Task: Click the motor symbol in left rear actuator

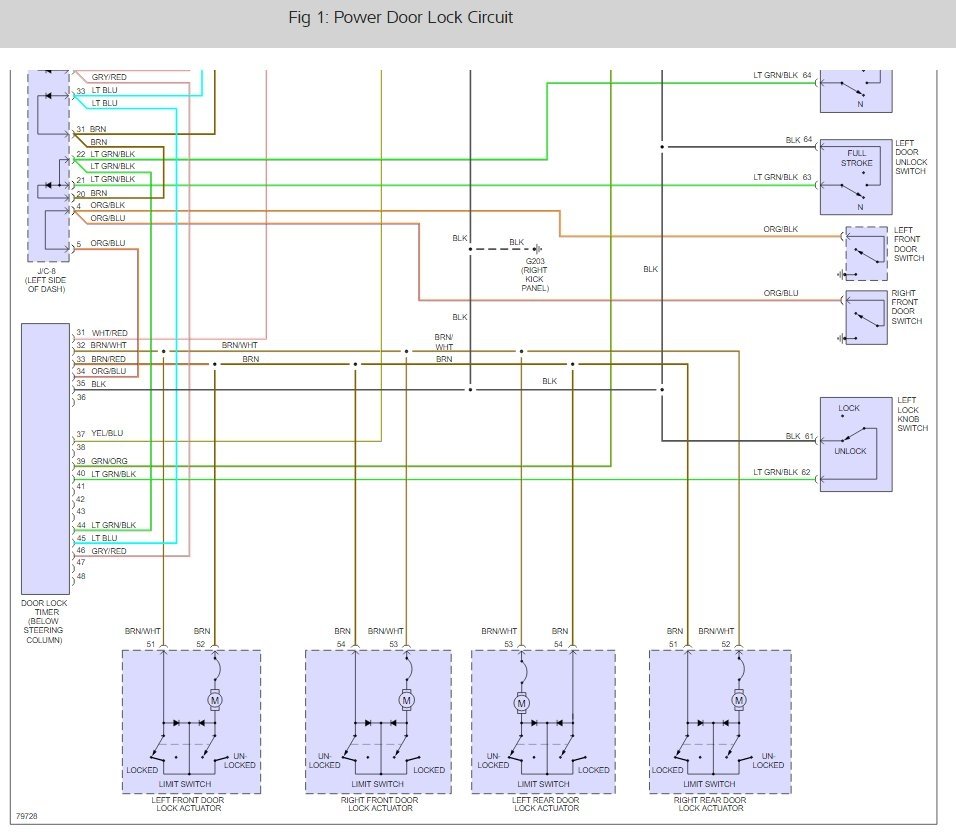Action: click(x=521, y=702)
